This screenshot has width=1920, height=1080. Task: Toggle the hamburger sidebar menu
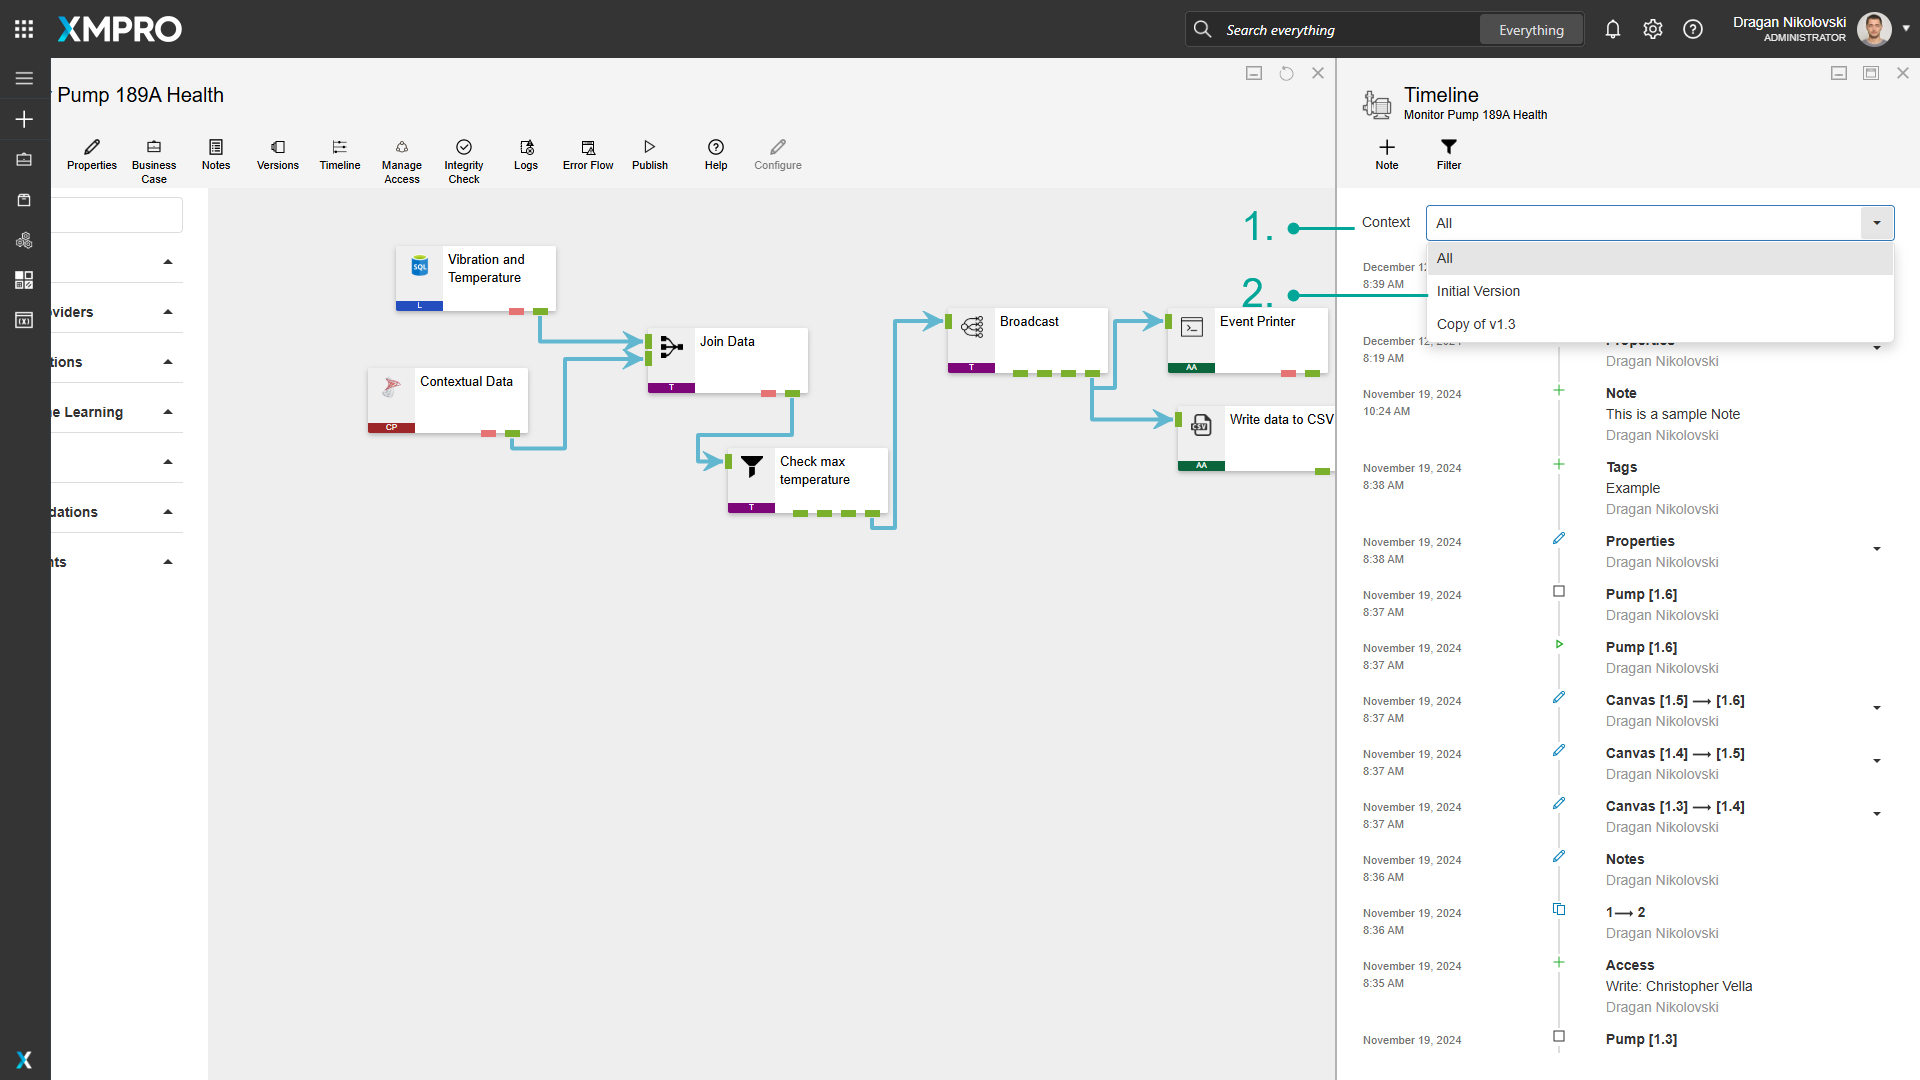24,78
